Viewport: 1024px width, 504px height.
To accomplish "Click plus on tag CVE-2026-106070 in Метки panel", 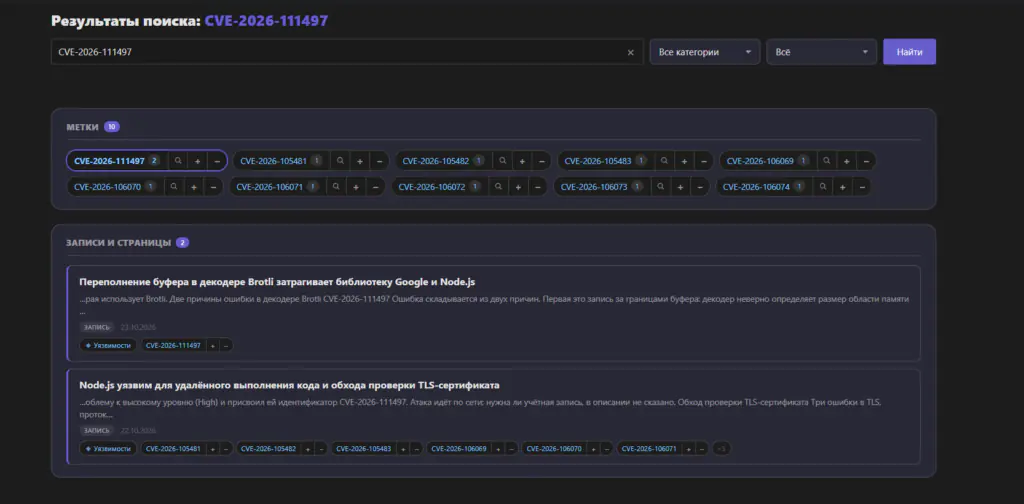I will click(x=193, y=187).
